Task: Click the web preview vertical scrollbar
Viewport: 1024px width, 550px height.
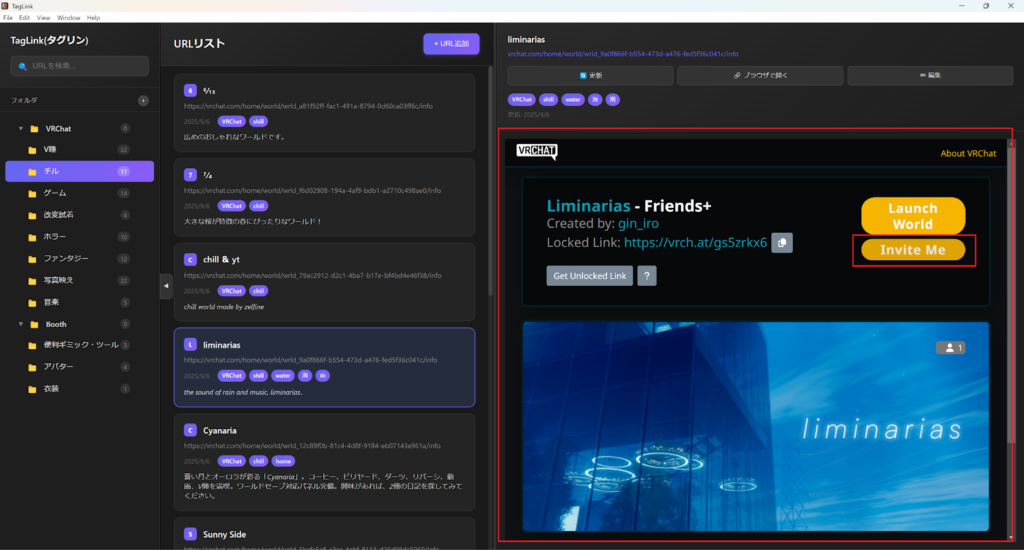Action: coord(1012,294)
